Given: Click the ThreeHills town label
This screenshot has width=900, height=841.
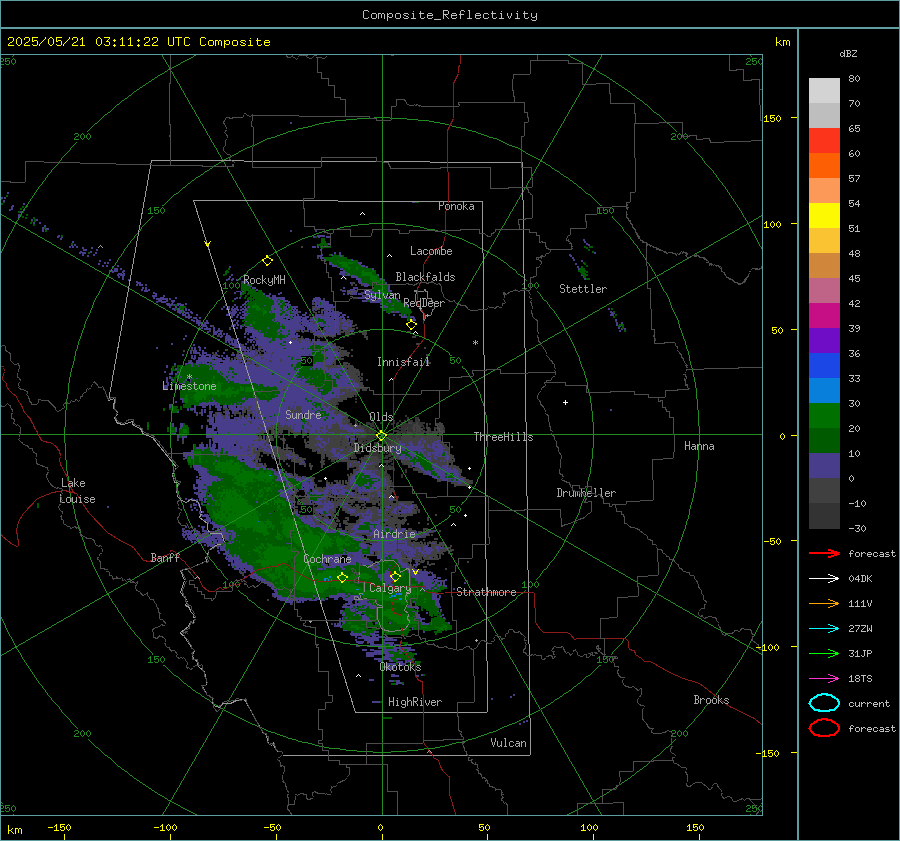Looking at the screenshot, I should (503, 437).
